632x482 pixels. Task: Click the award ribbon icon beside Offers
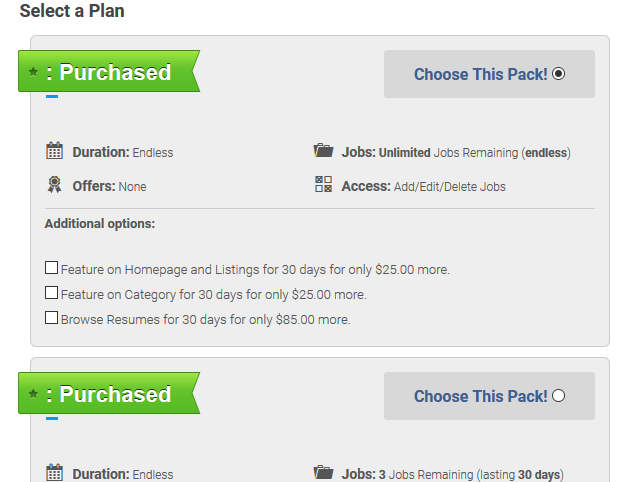tap(54, 185)
